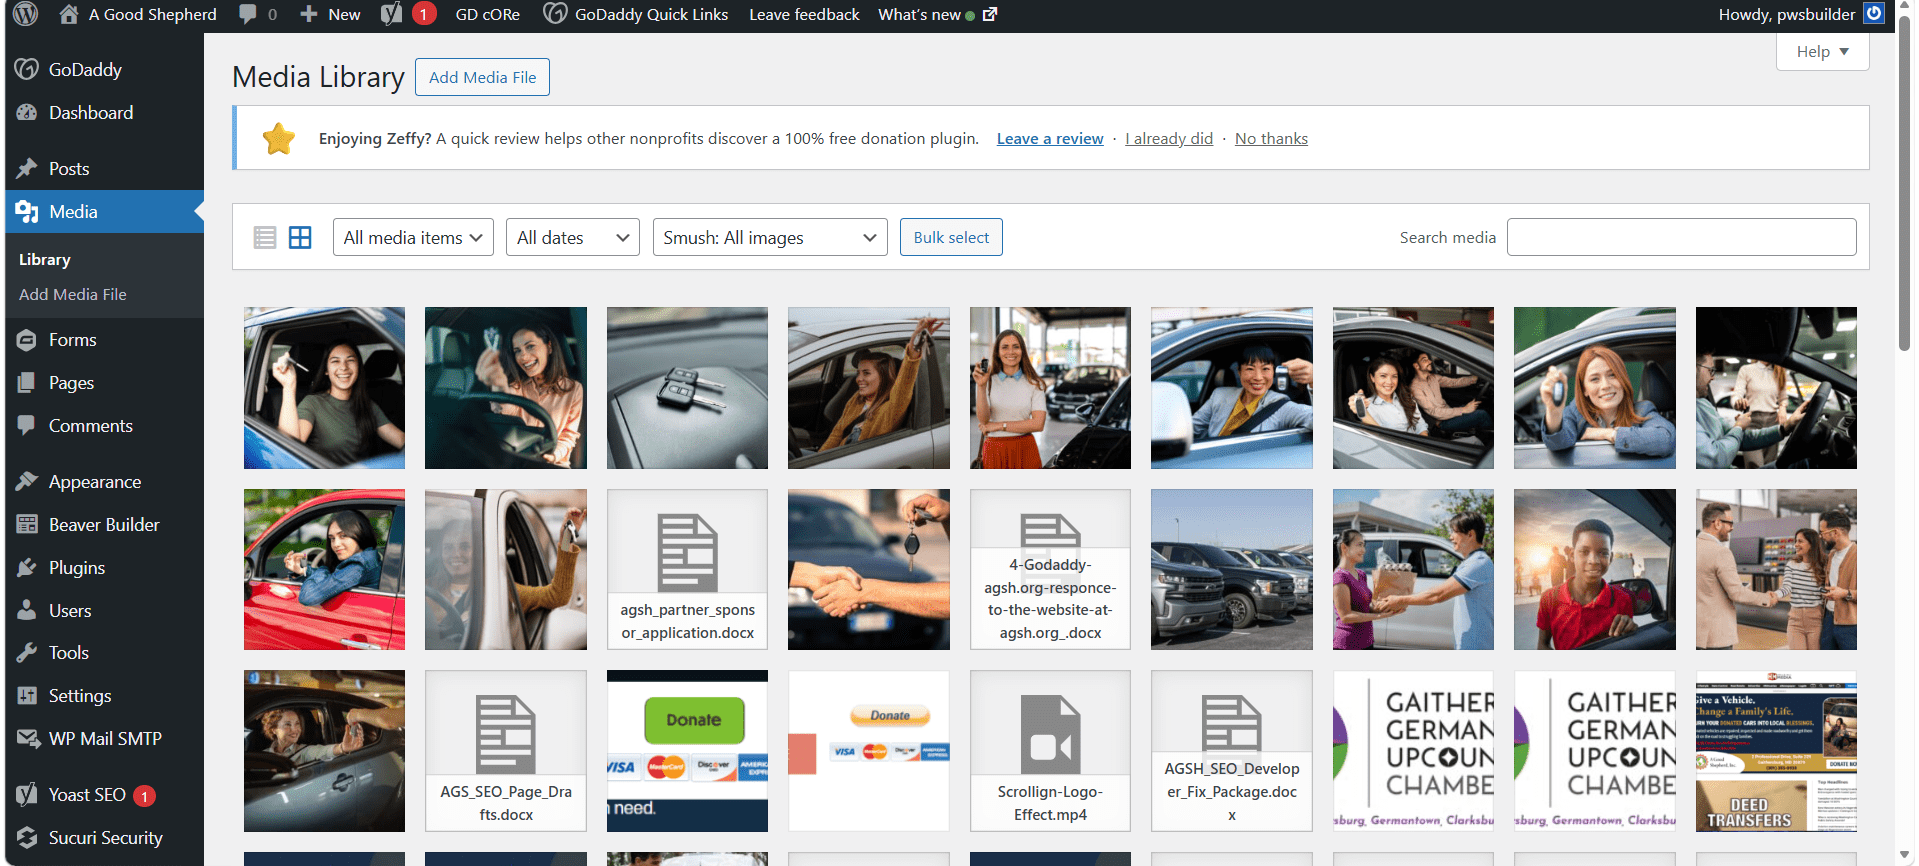This screenshot has height=866, width=1919.
Task: Click the Dashboard gauge icon
Action: [x=27, y=113]
